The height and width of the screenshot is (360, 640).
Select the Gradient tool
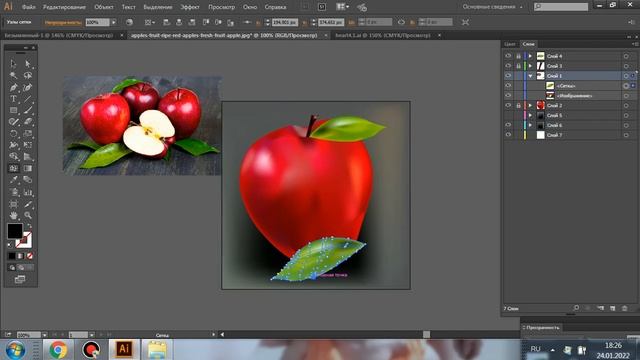[28, 168]
